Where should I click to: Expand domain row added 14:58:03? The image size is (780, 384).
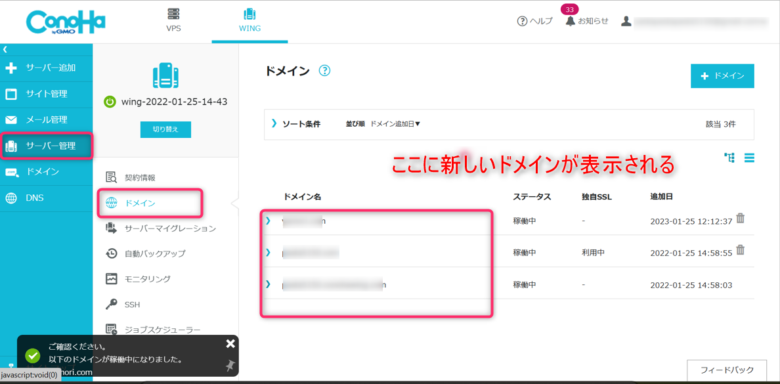(268, 285)
